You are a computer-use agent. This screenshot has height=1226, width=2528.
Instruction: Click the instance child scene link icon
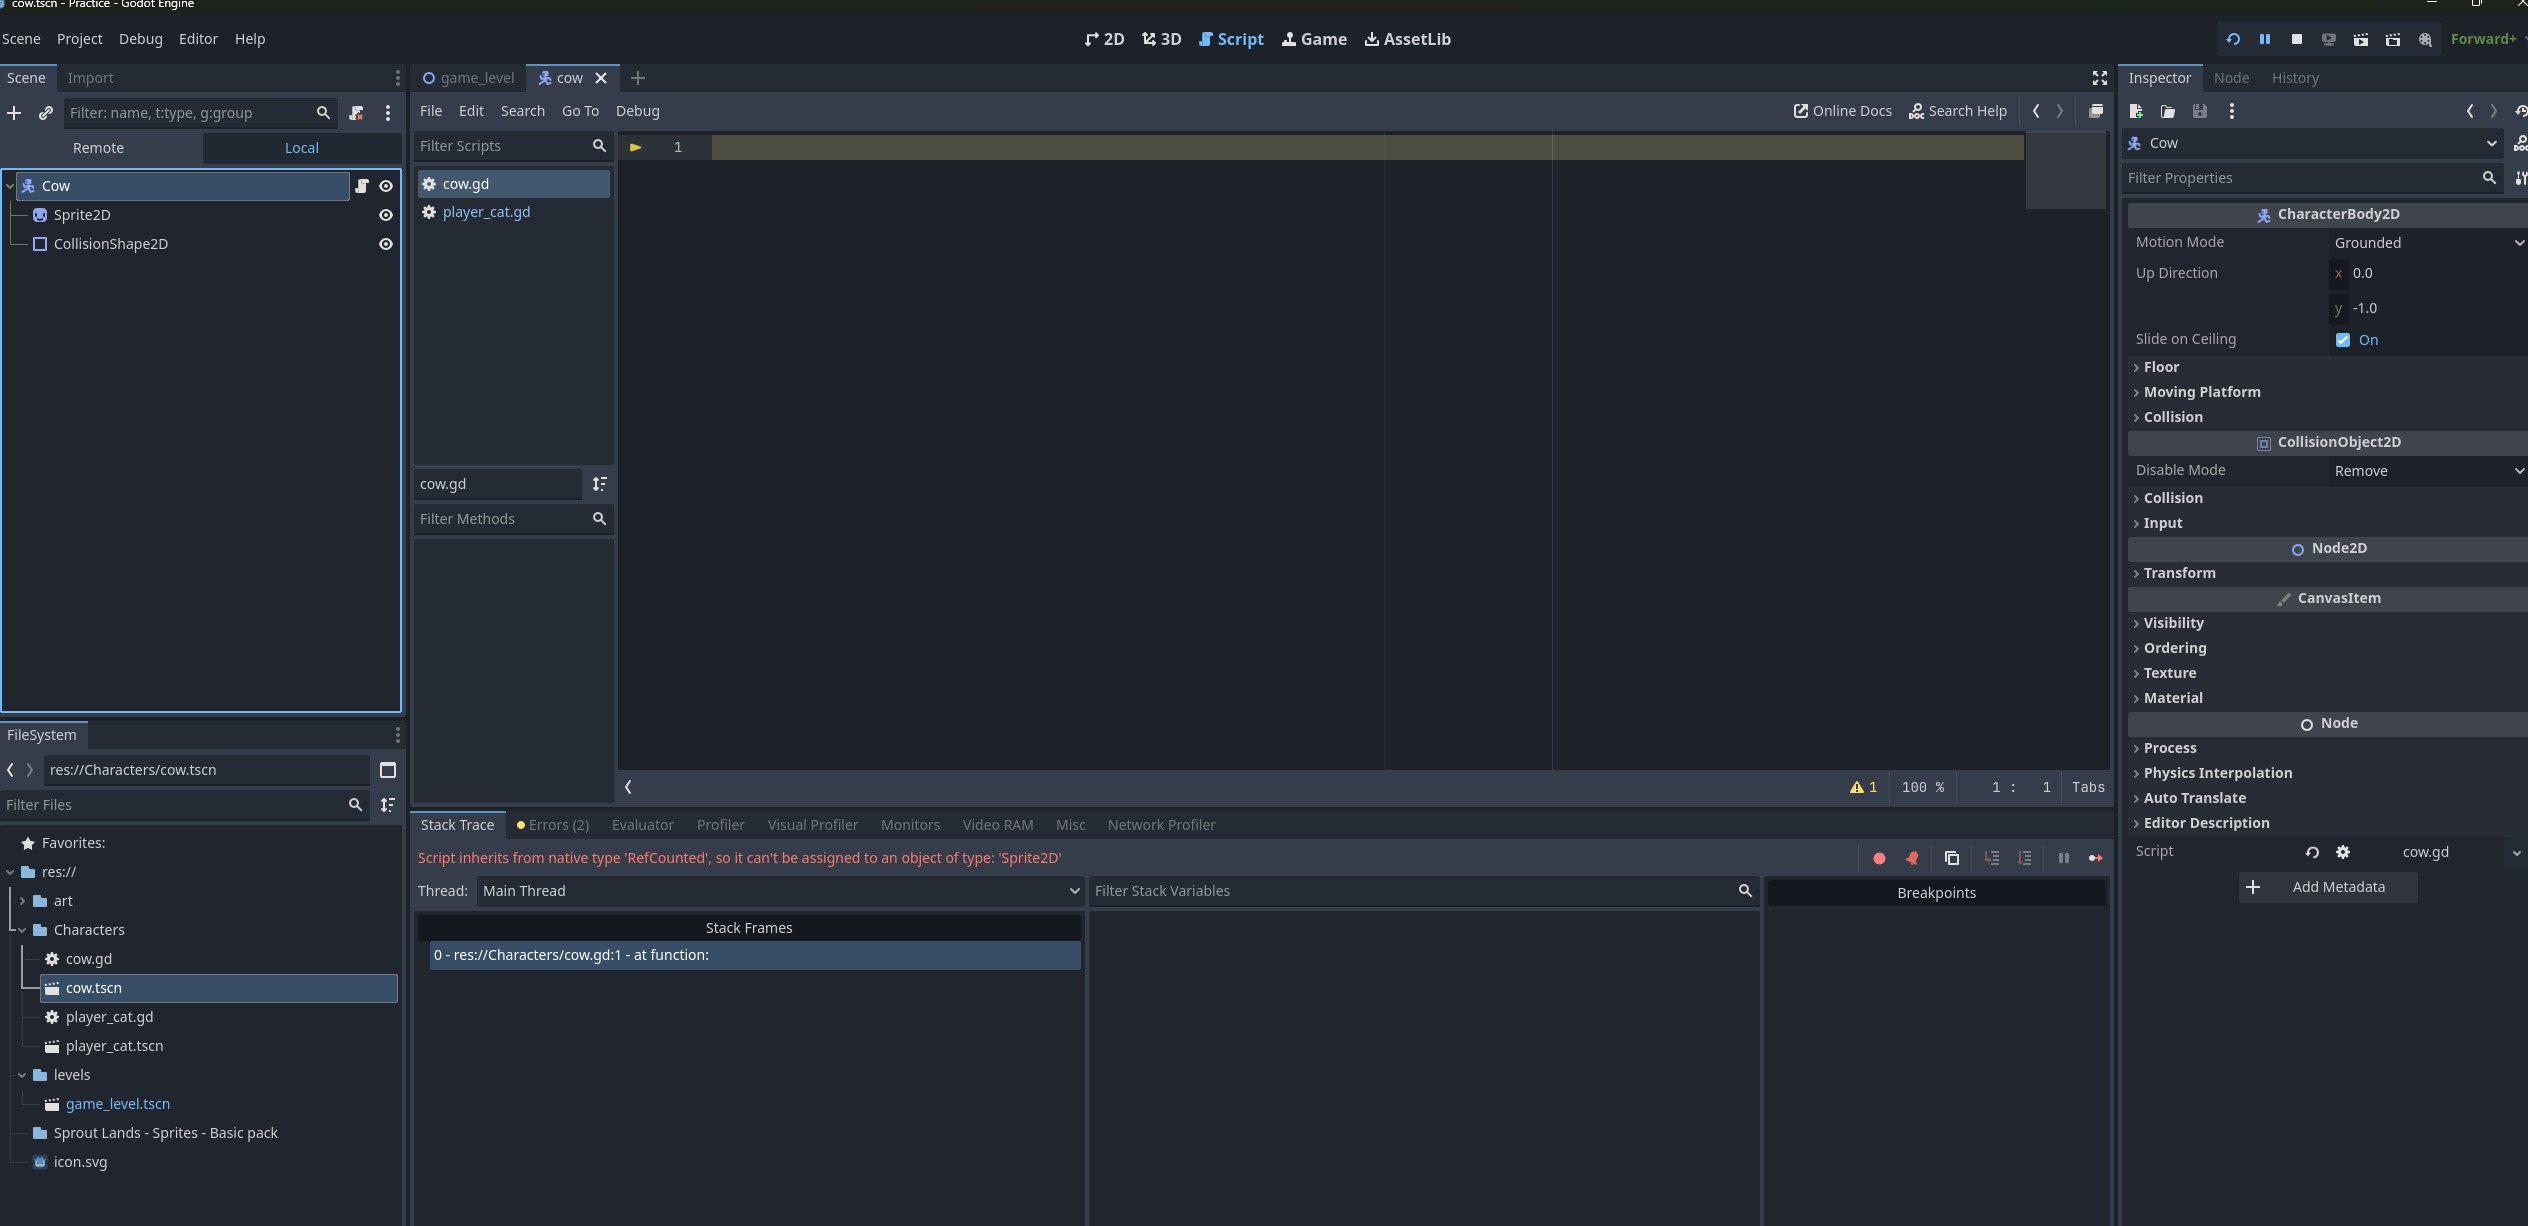point(46,113)
